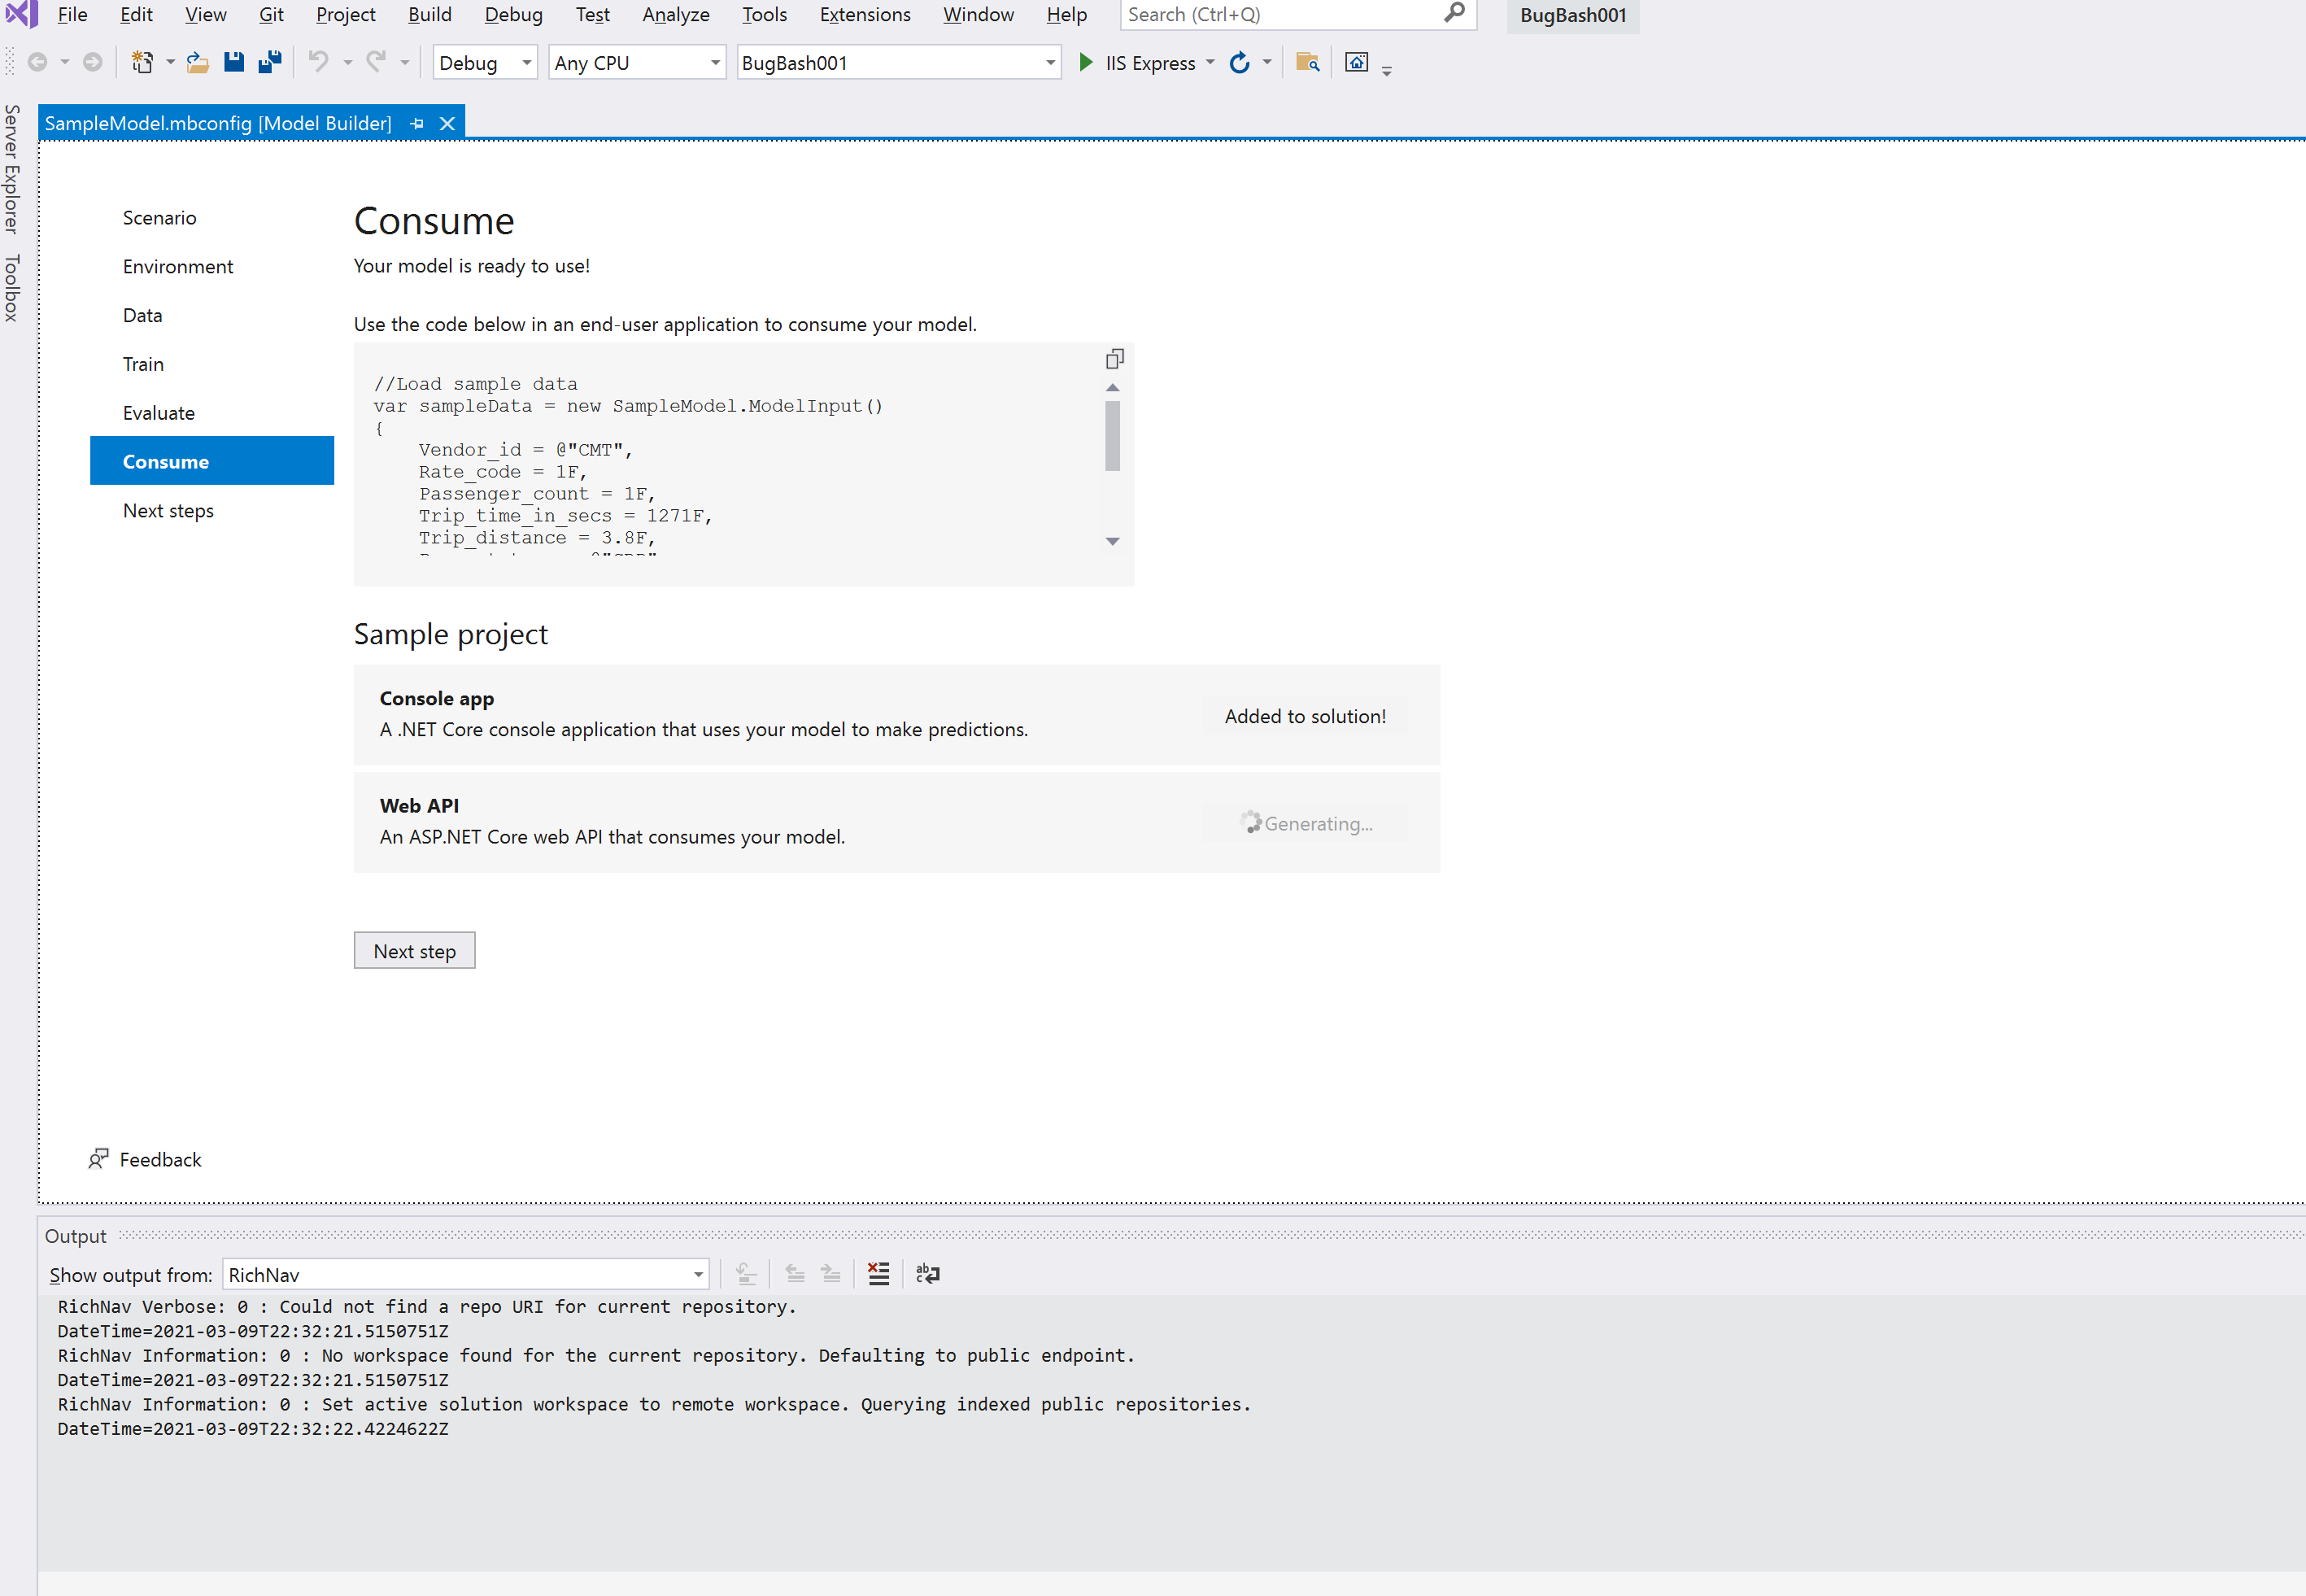Click the green Start IIS Express play icon
The image size is (2306, 1596).
coord(1086,62)
